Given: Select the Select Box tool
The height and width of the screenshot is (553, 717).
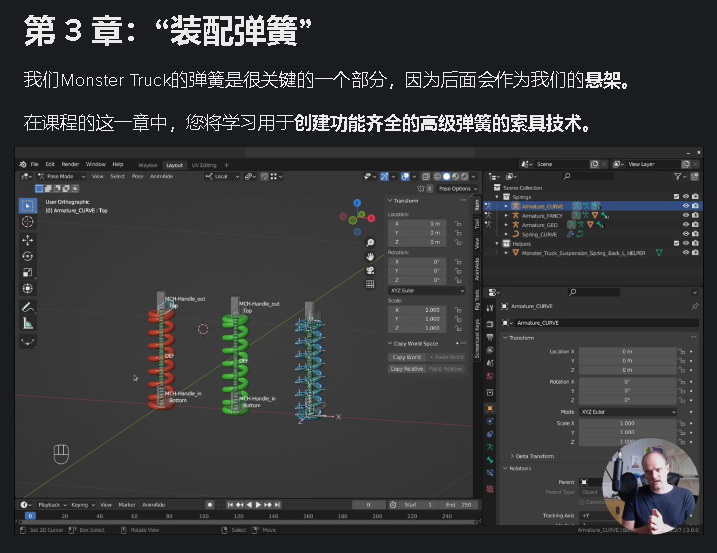Looking at the screenshot, I should (27, 206).
